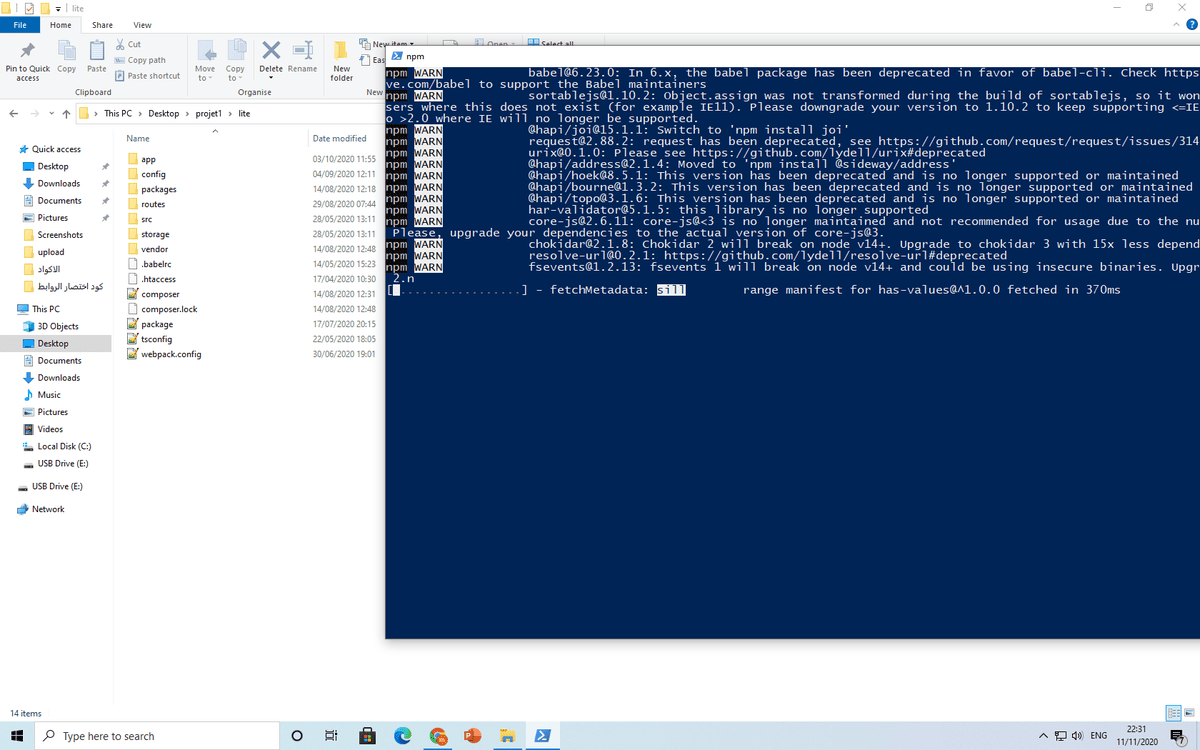The height and width of the screenshot is (750, 1200).
Task: Open the recent locations dropdown arrow
Action: (x=51, y=113)
